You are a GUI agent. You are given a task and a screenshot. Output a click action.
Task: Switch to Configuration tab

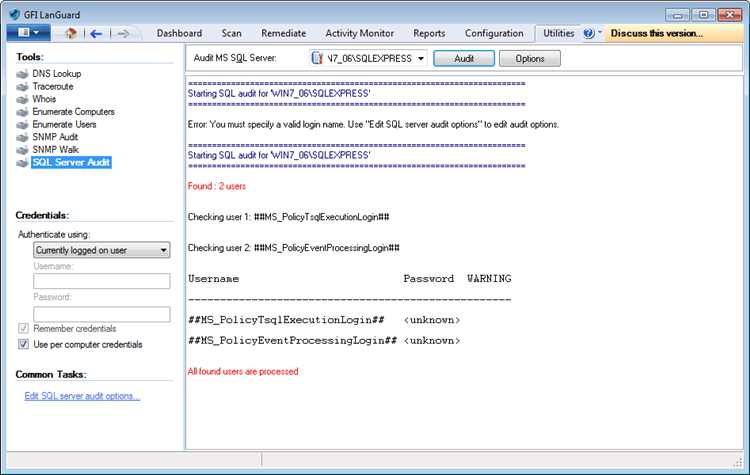494,33
